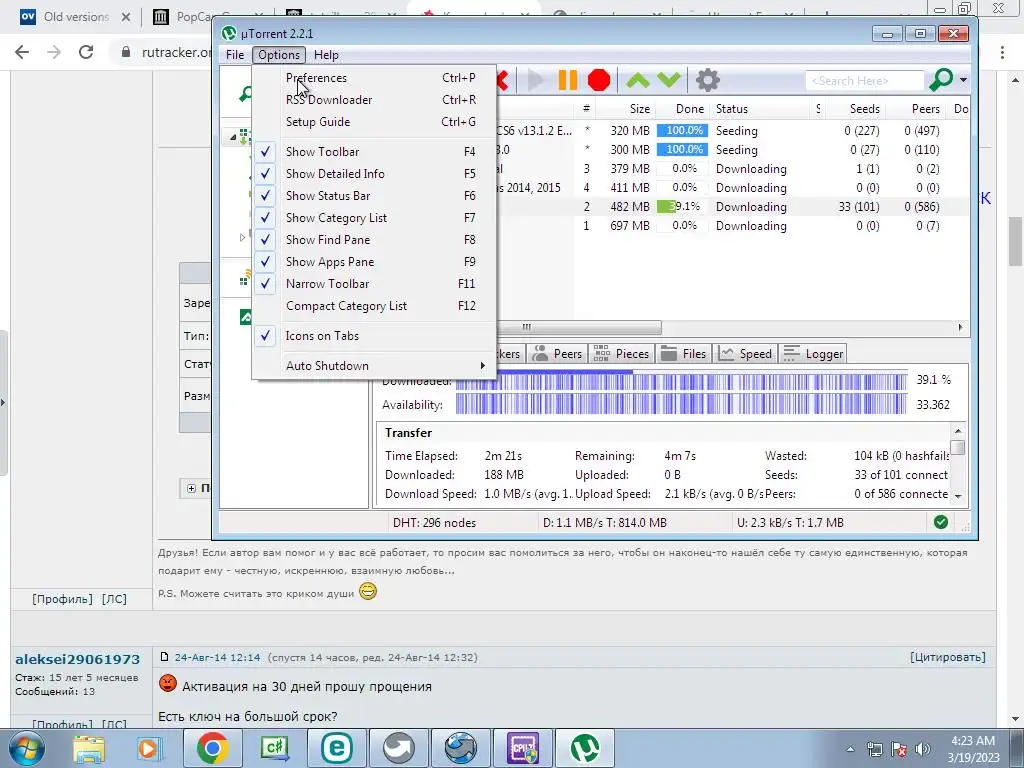Screen dimensions: 1024x768
Task: Click the green magnifier search icon
Action: pos(941,80)
